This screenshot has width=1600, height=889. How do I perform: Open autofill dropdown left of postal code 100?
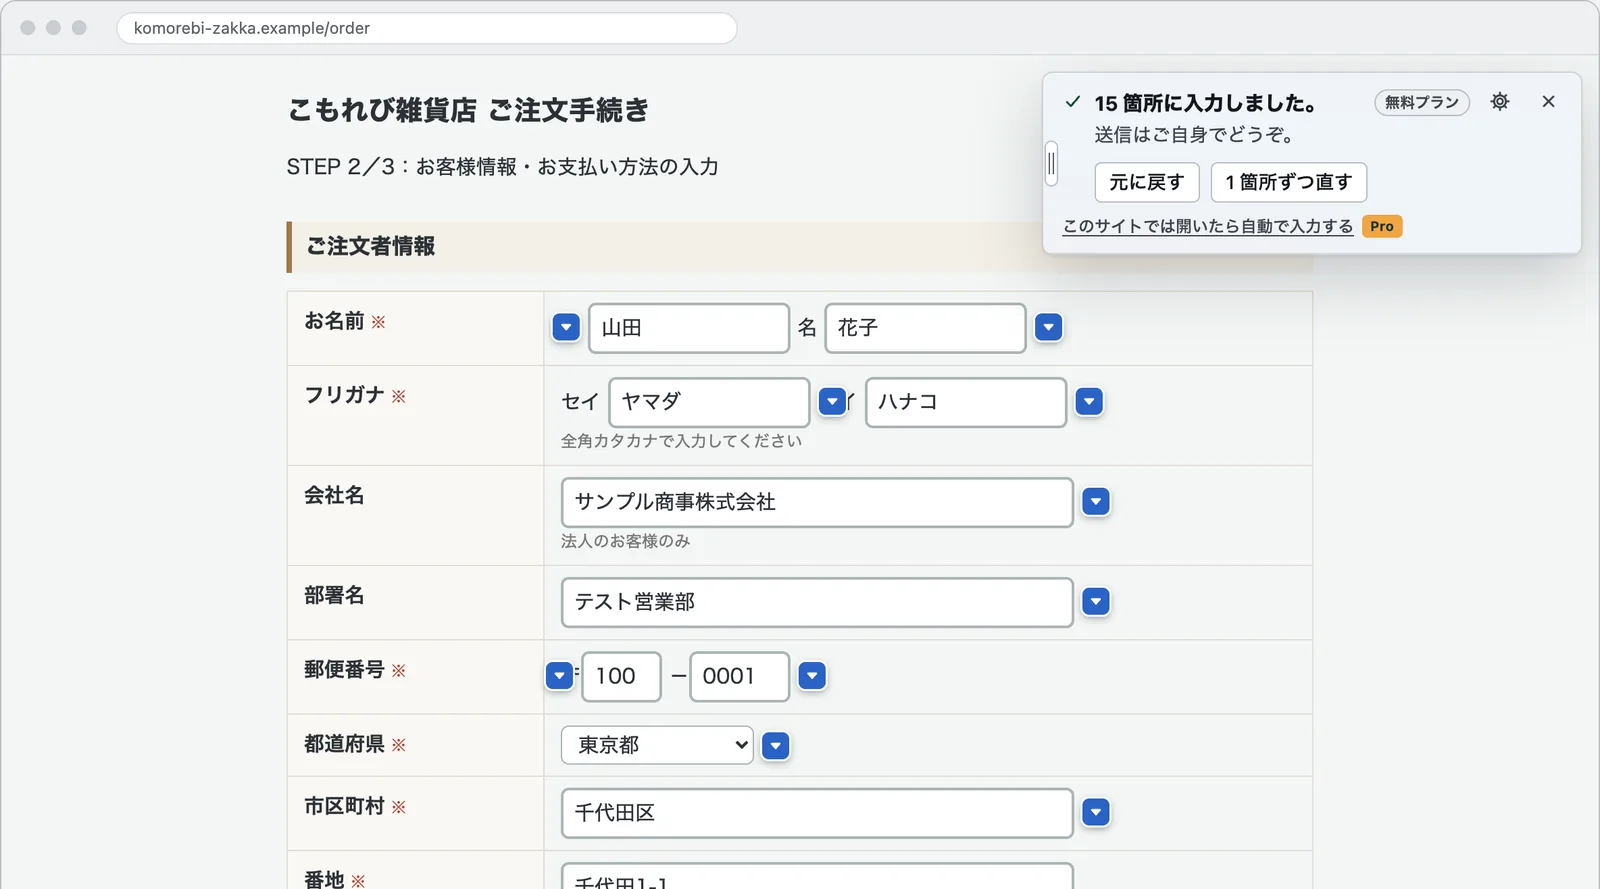click(x=560, y=676)
